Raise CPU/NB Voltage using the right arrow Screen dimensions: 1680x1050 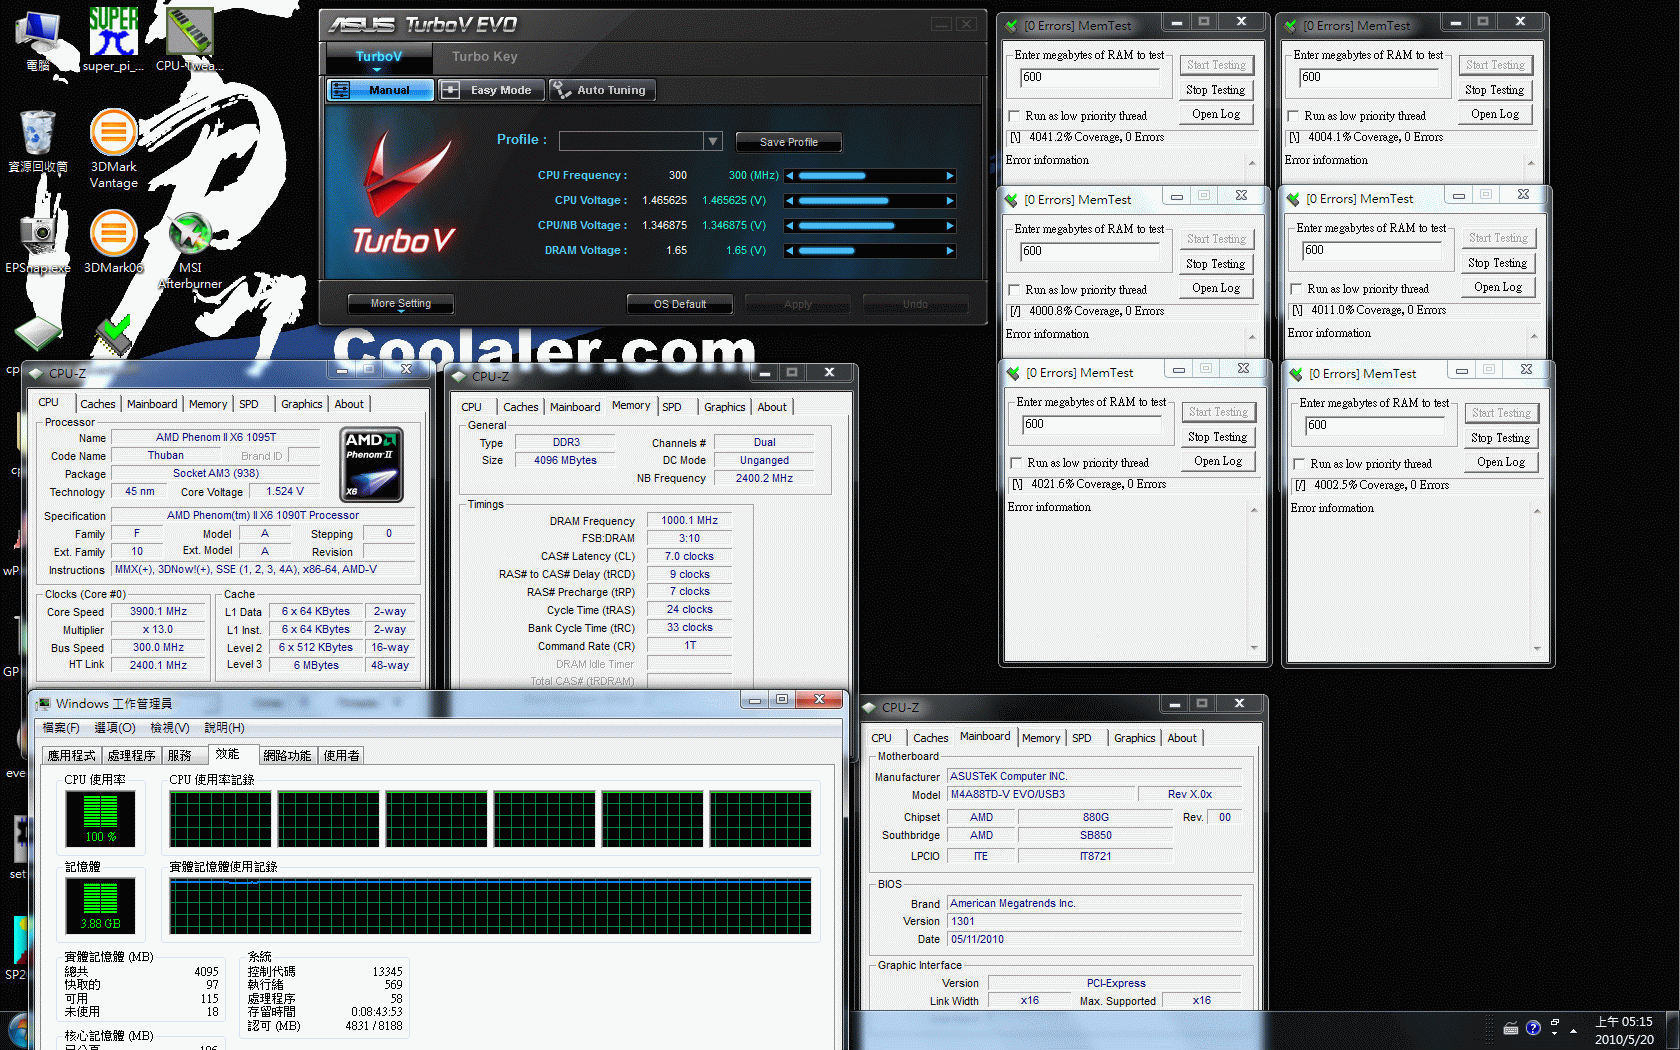pos(950,226)
